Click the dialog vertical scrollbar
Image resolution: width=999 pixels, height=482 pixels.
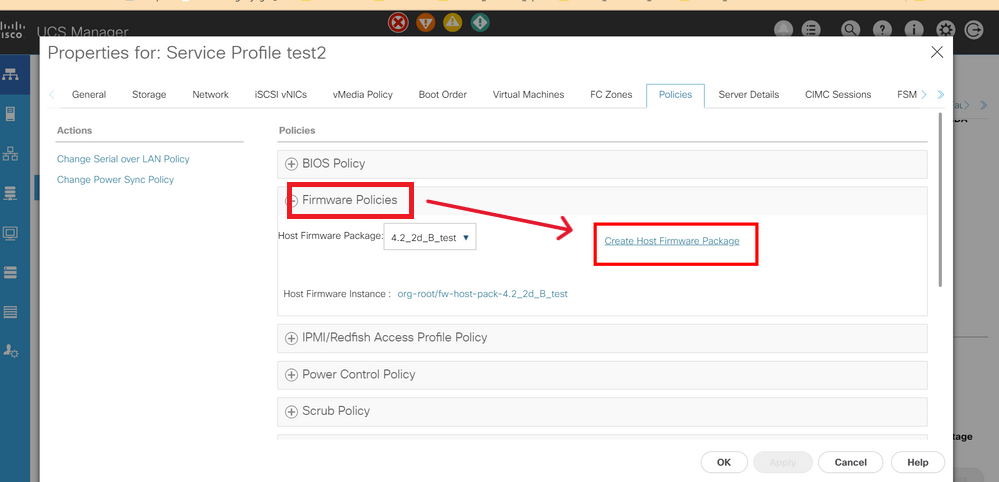941,201
